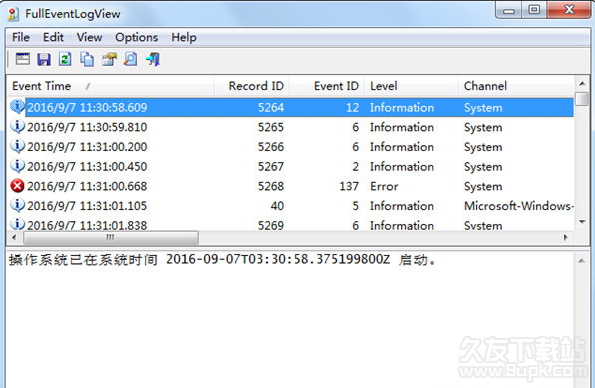This screenshot has height=388, width=595.
Task: Maximize the FullEventLogView window
Action: coord(534,10)
